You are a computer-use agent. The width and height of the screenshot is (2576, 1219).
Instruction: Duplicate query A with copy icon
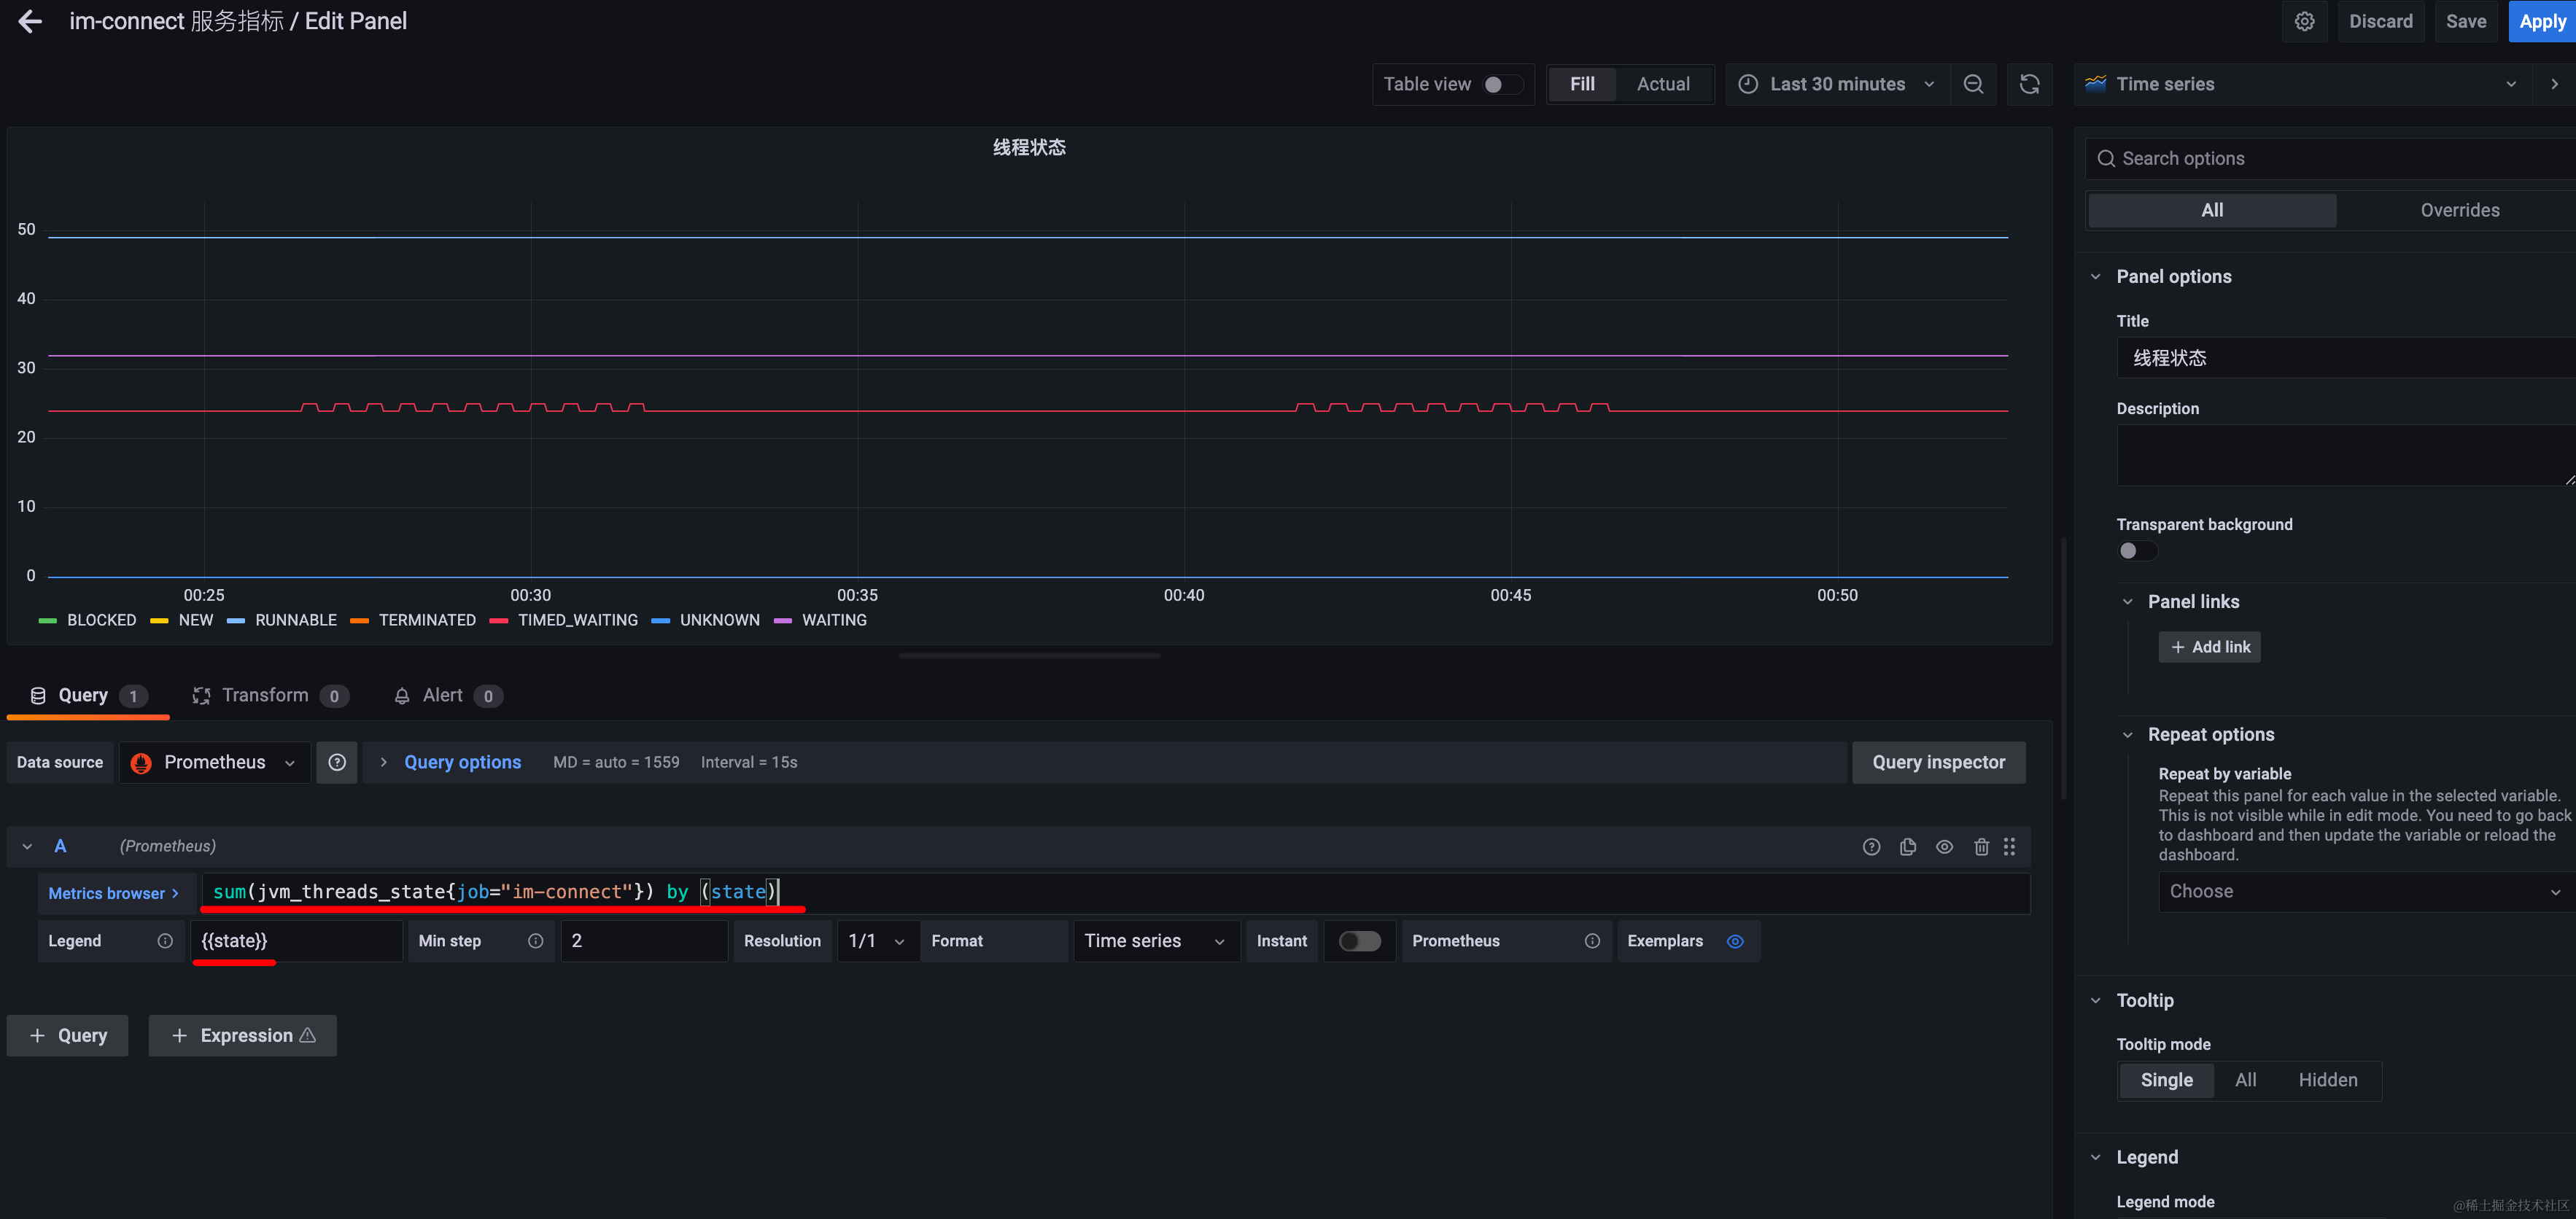coord(1908,847)
